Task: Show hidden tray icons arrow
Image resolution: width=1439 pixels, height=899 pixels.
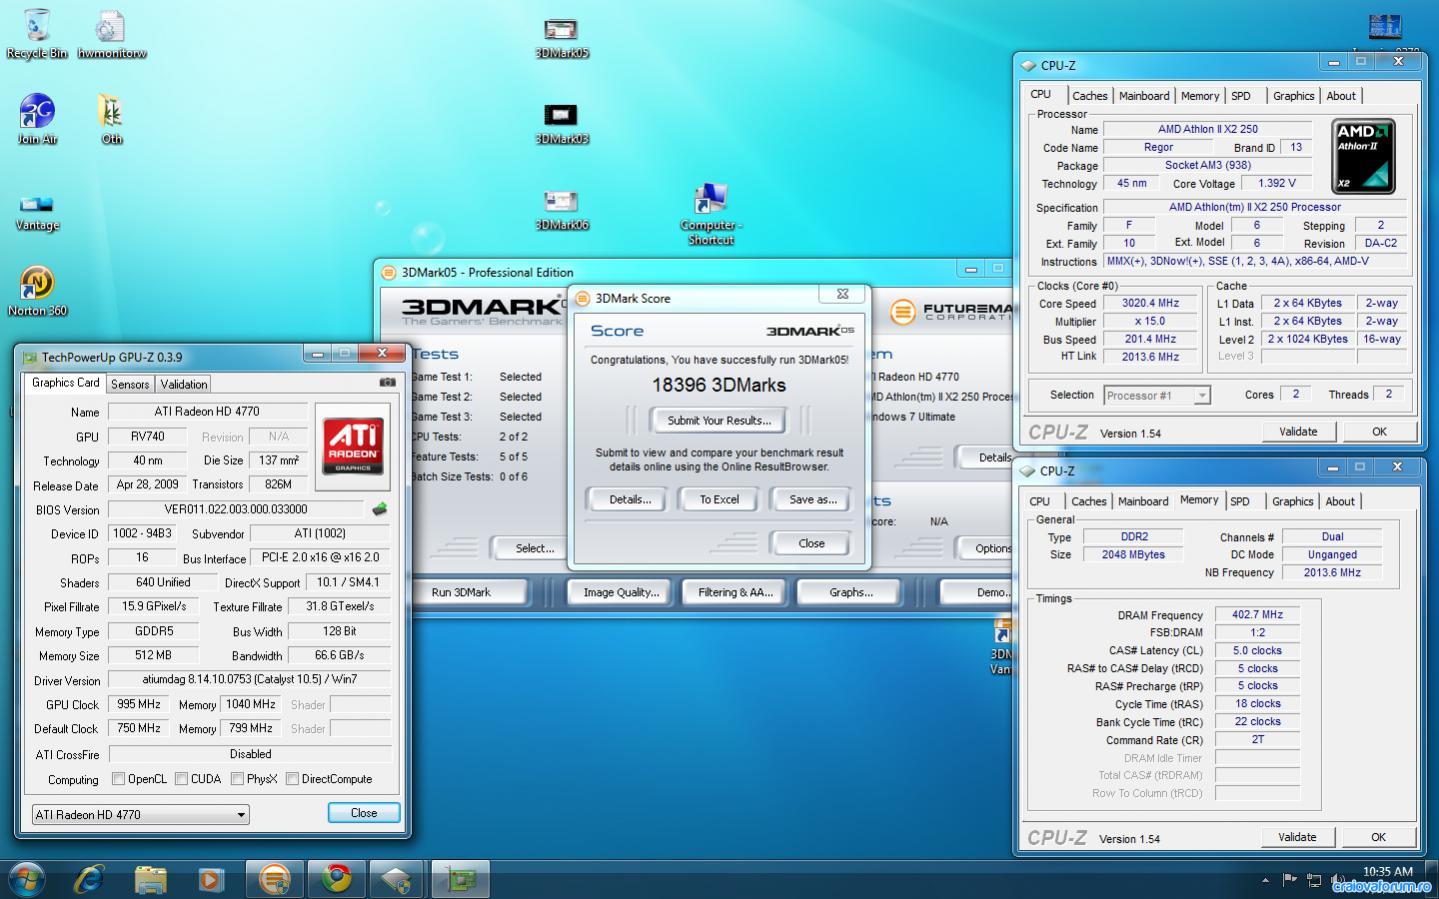Action: tap(1265, 881)
